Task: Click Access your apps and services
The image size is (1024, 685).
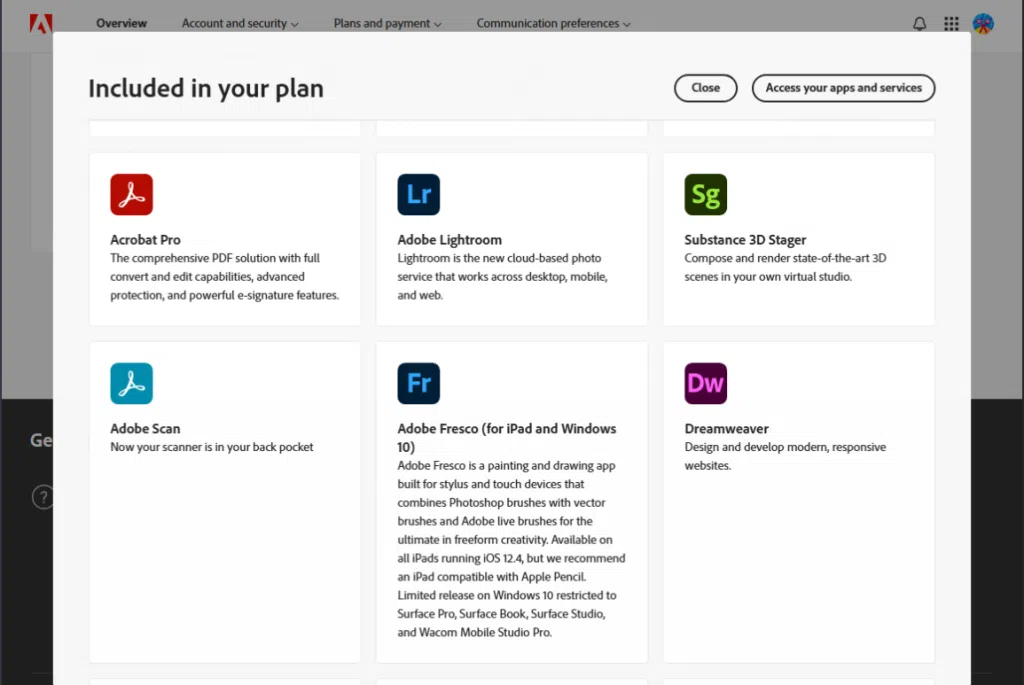Action: tap(843, 88)
